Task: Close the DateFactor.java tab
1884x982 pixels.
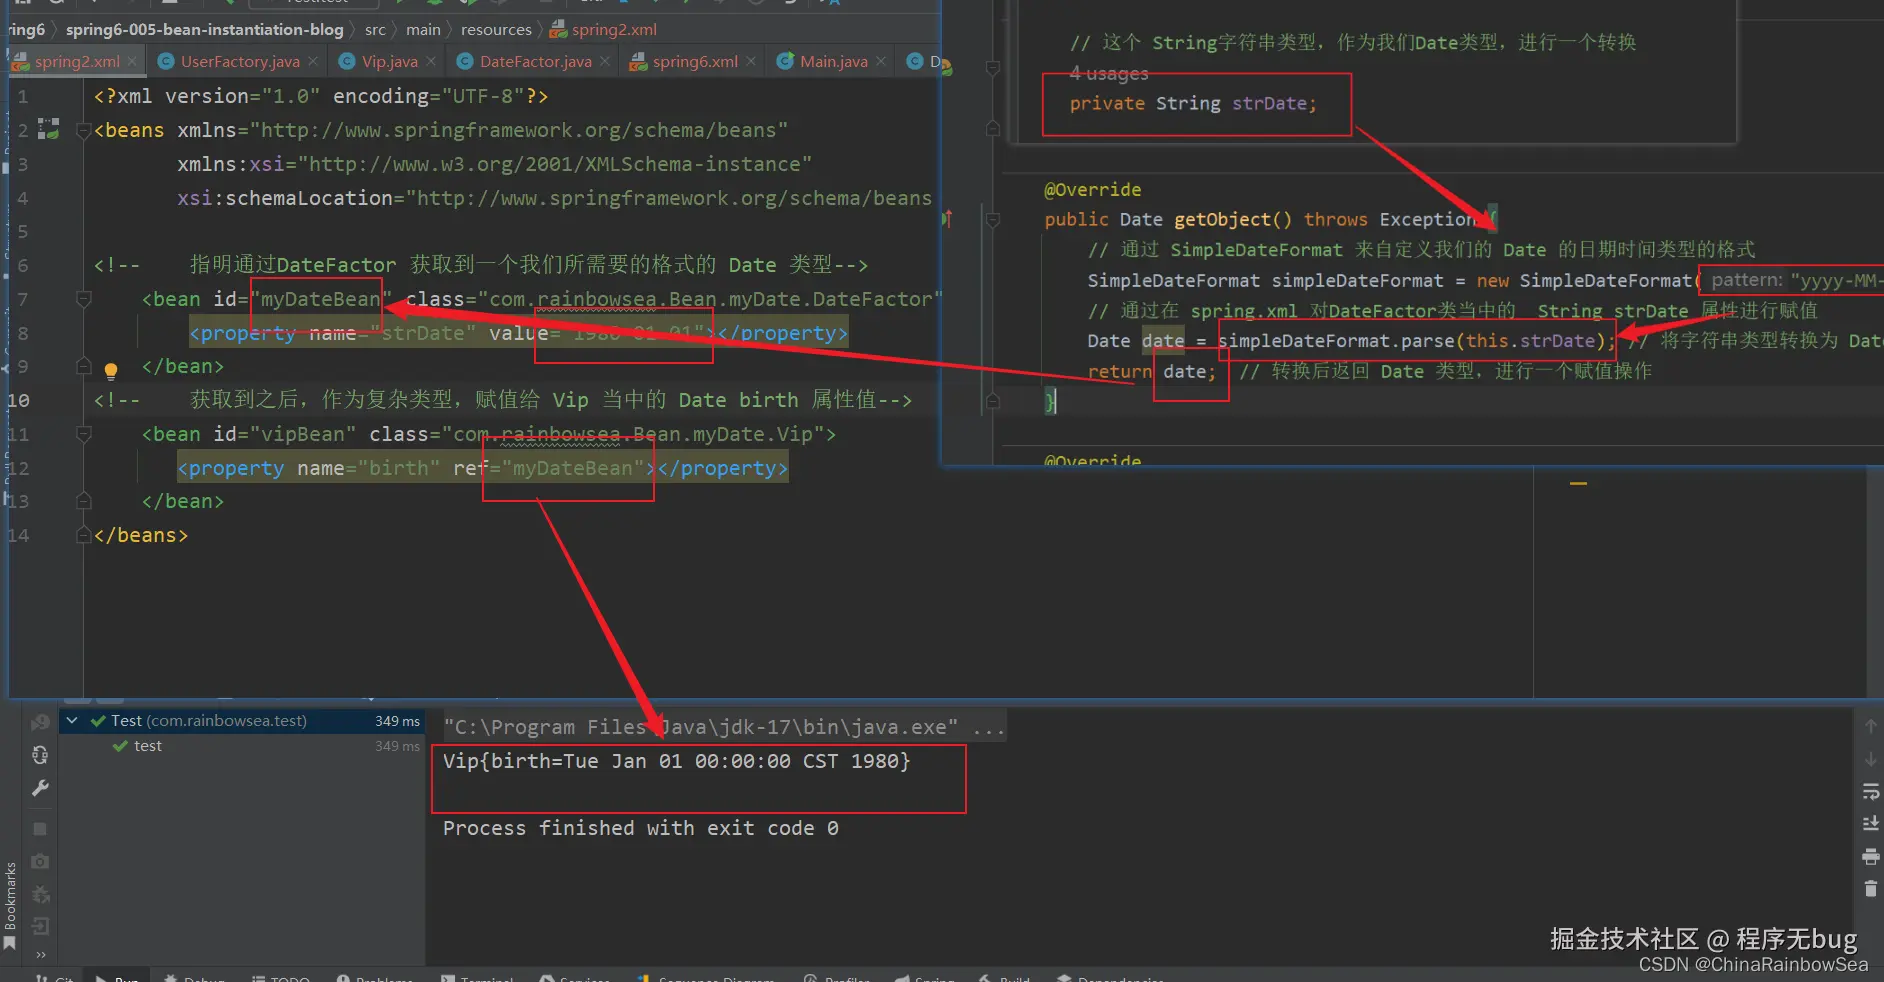Action: tap(605, 61)
